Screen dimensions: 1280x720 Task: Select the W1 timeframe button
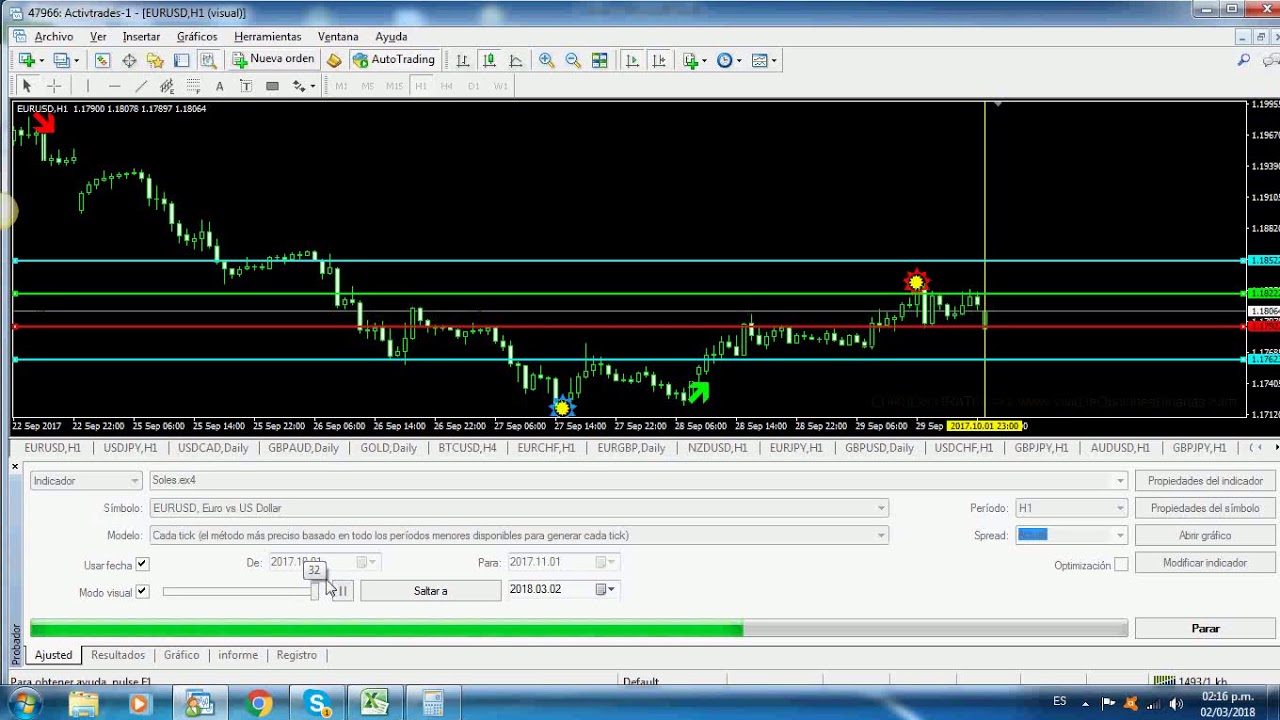point(500,86)
